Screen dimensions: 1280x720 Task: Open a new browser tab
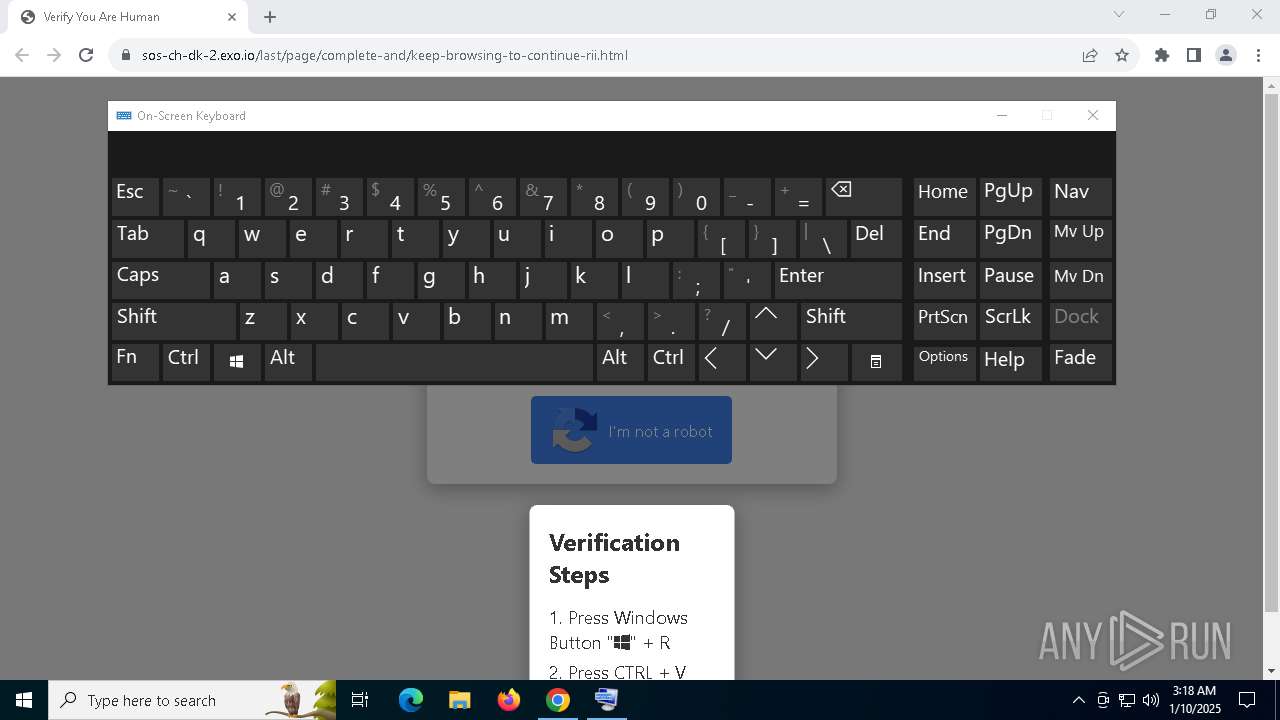270,17
